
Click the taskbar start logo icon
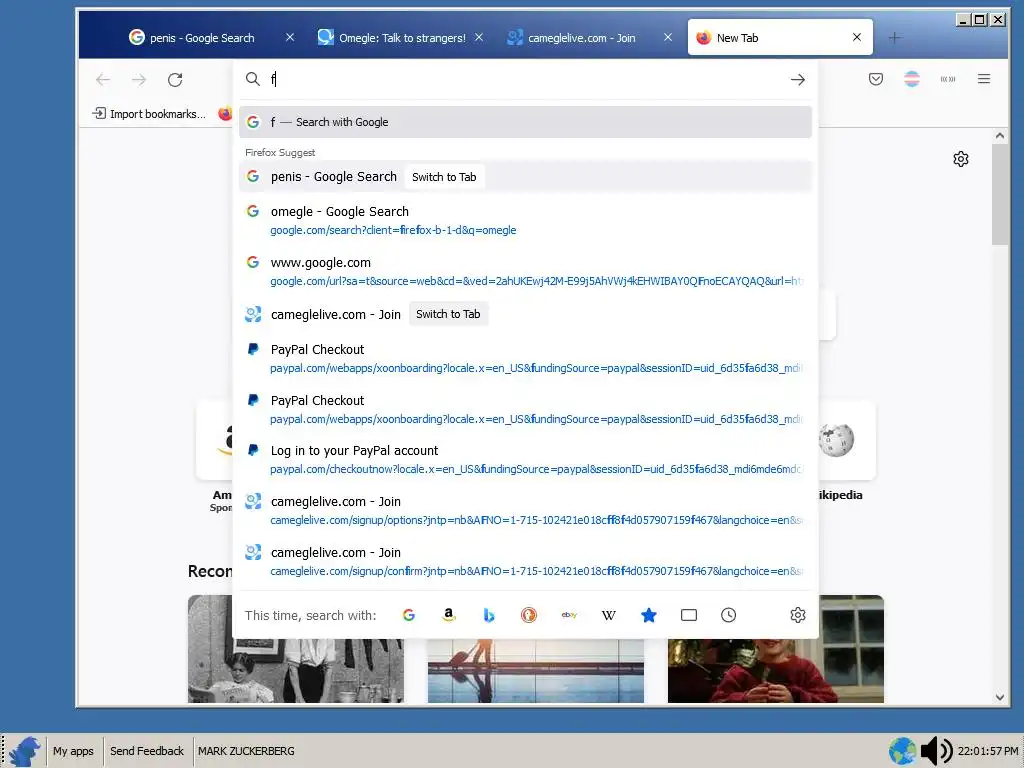pyautogui.click(x=24, y=751)
